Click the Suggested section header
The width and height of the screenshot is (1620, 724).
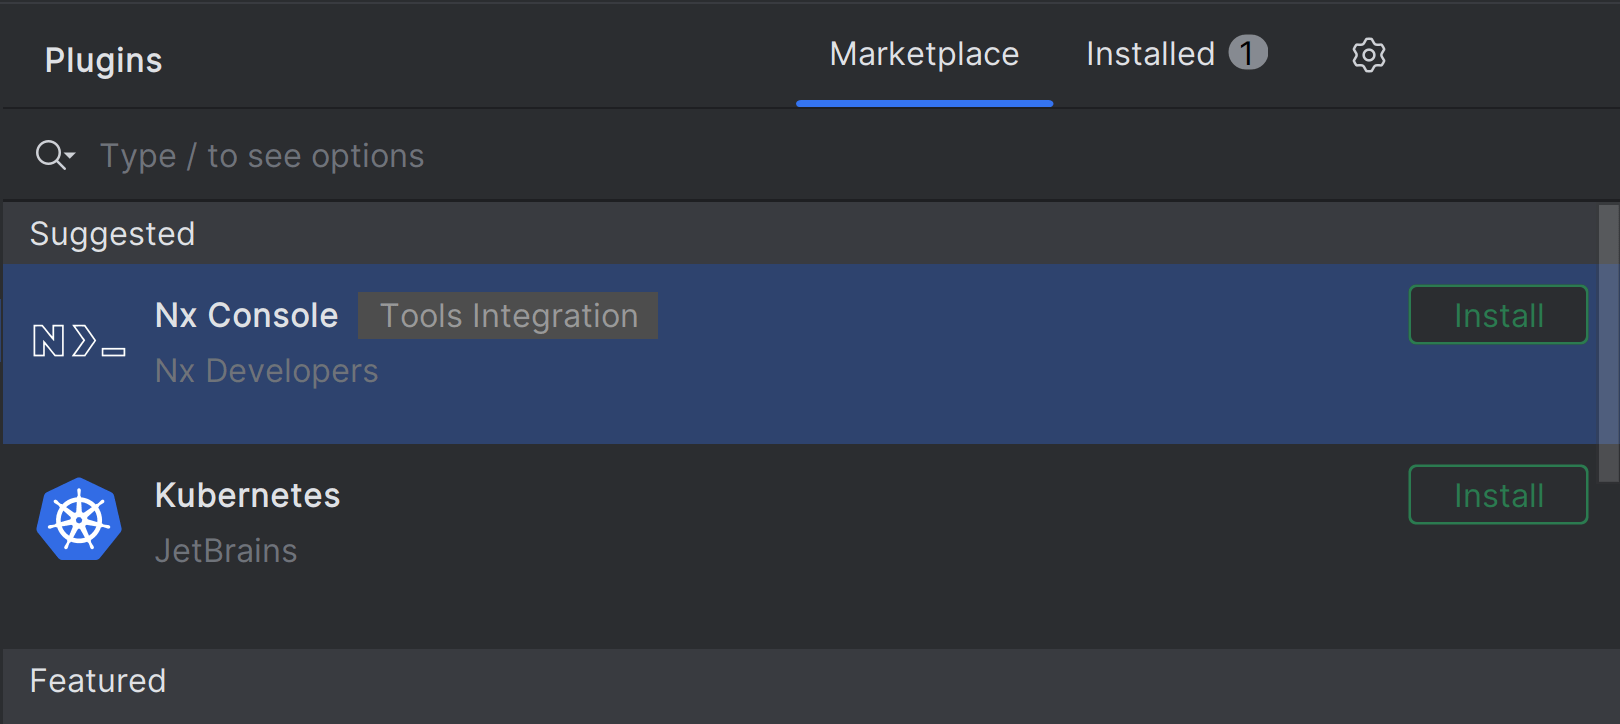(113, 234)
